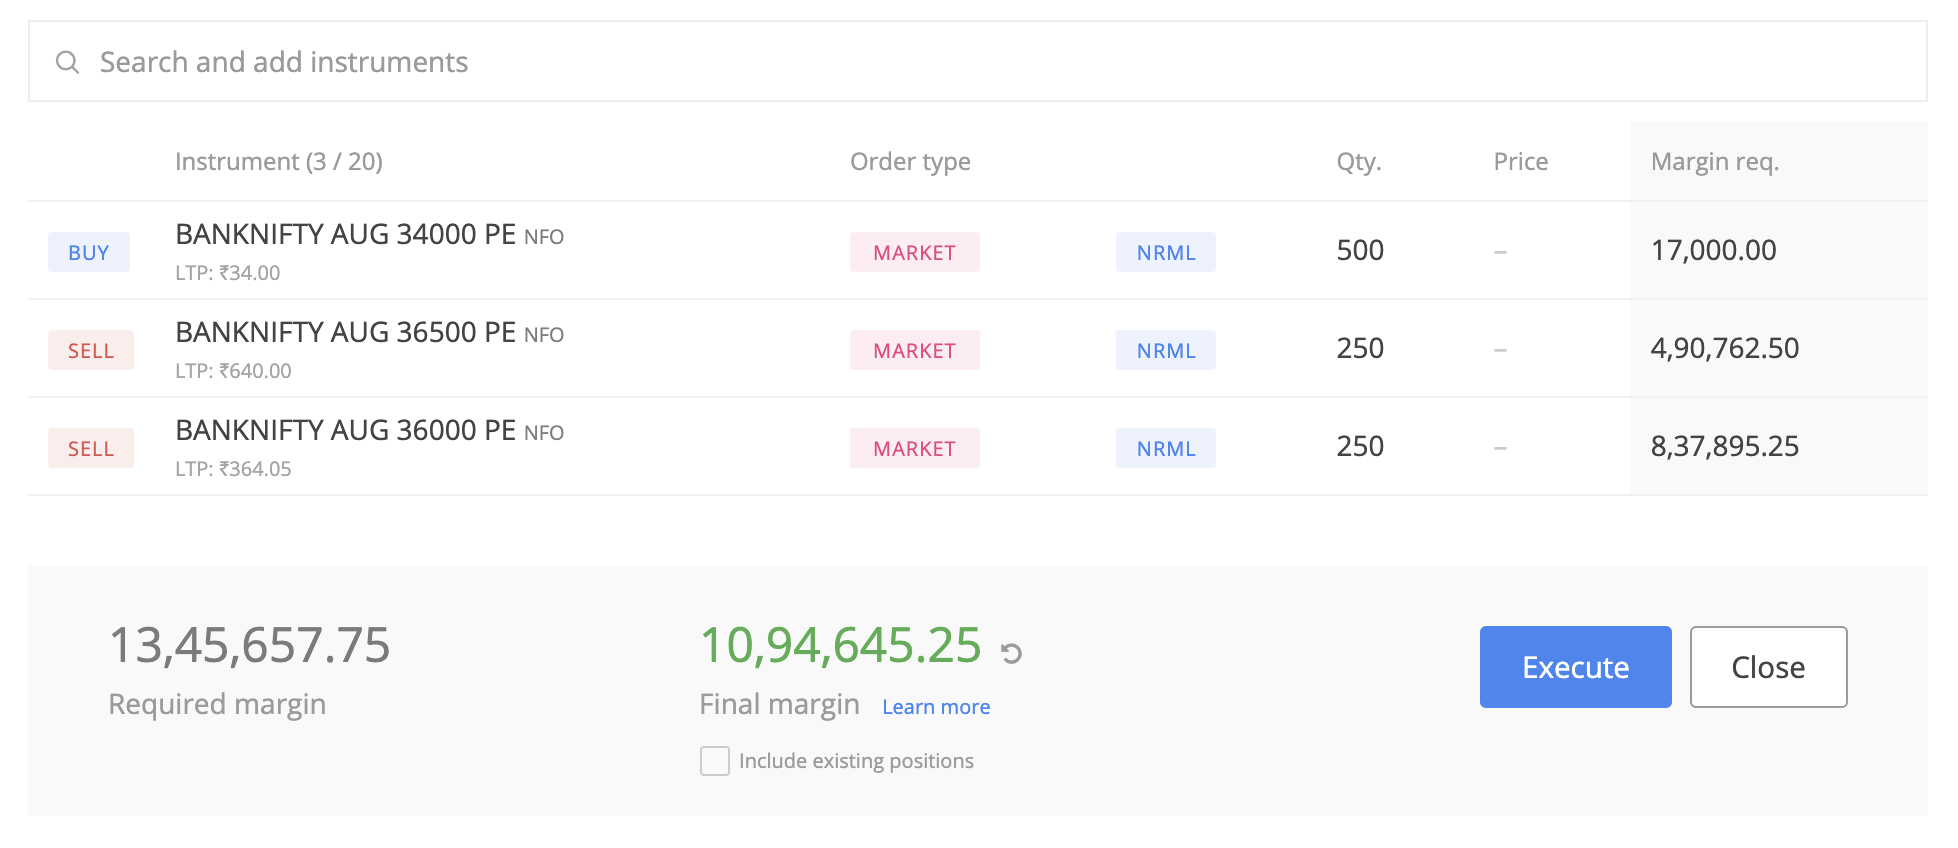This screenshot has width=1958, height=848.
Task: Focus the Search and add instruments field
Action: point(977,61)
